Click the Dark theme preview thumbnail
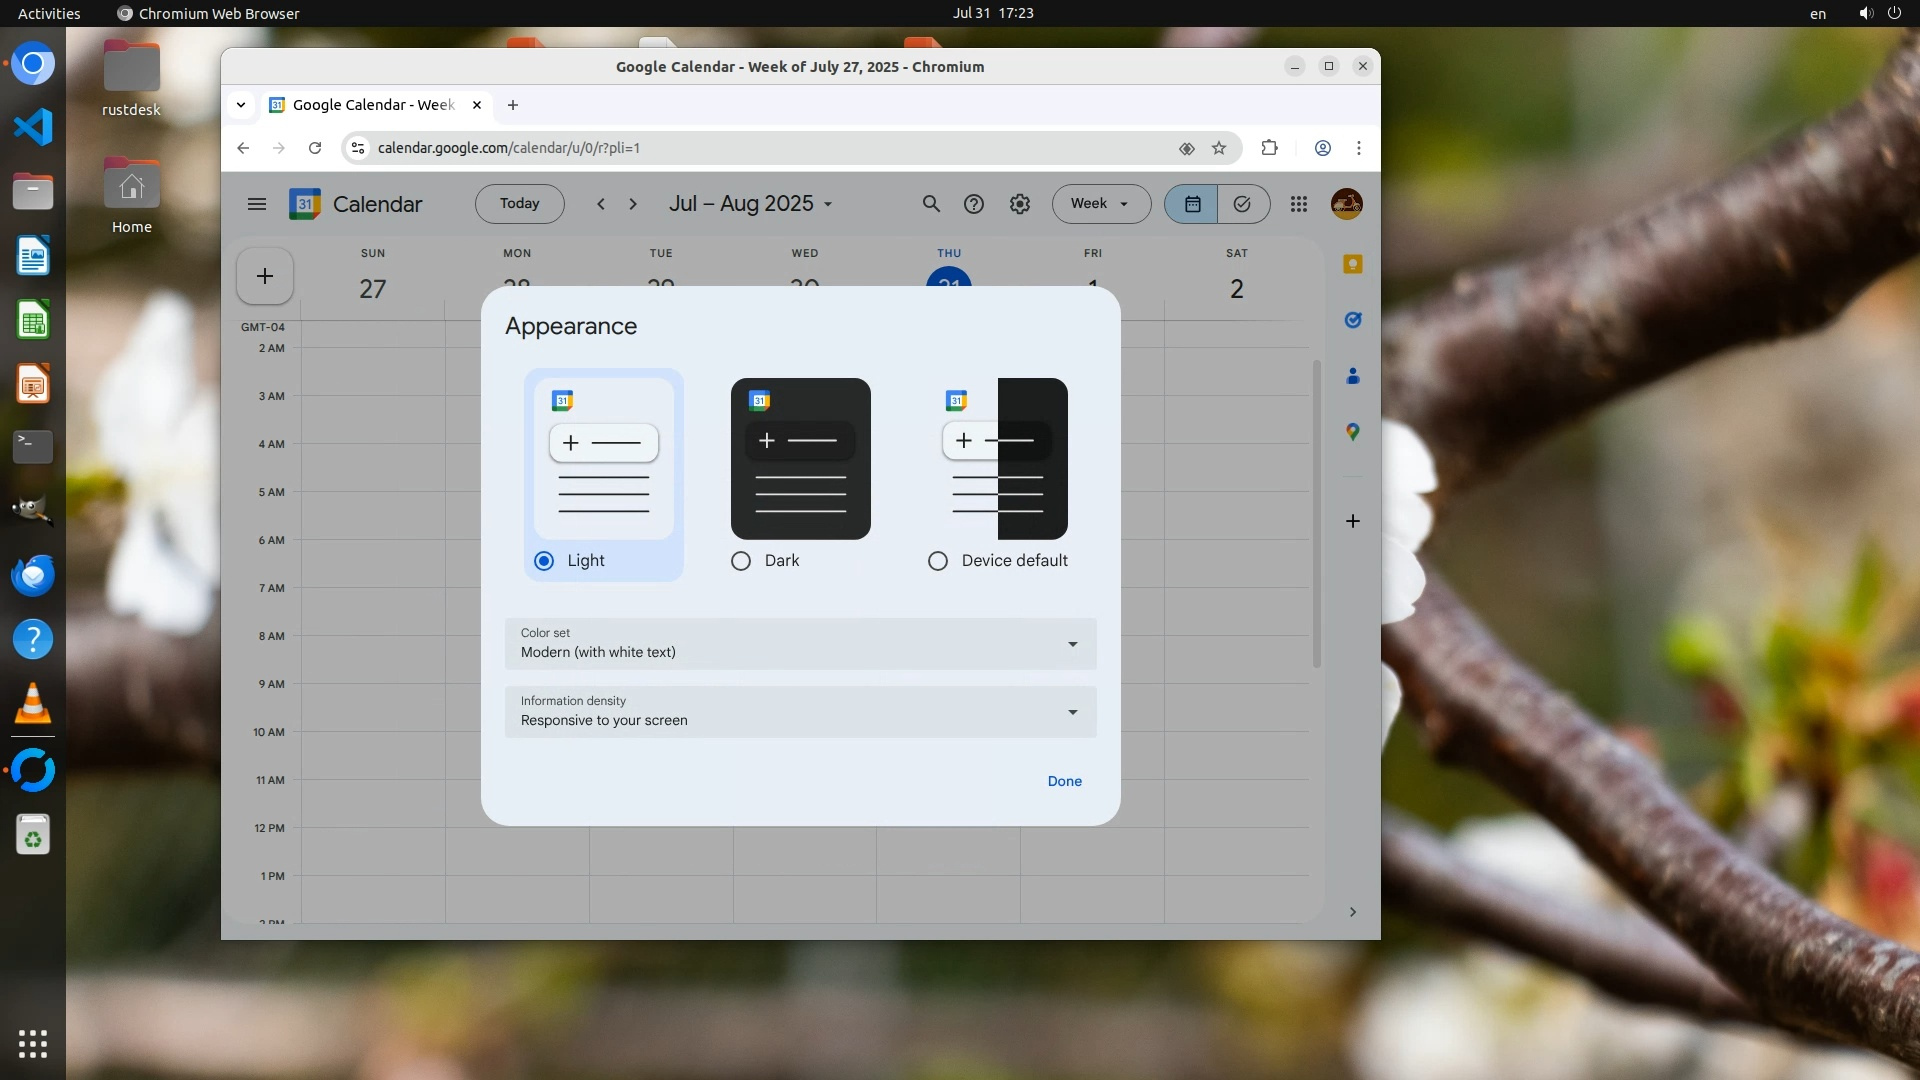Image resolution: width=1920 pixels, height=1080 pixels. click(x=800, y=459)
